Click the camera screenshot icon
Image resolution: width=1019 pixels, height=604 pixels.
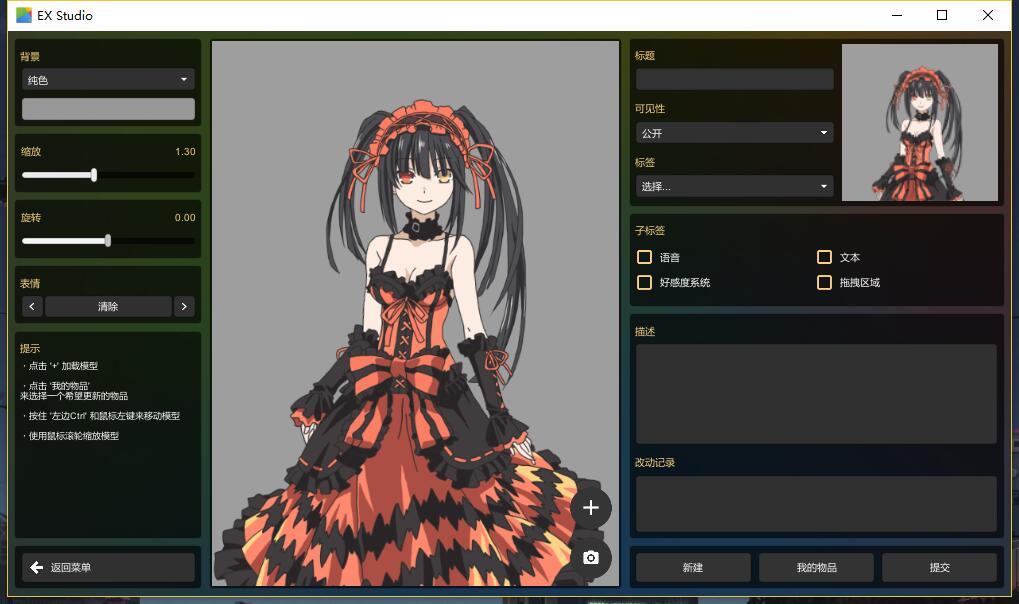[x=590, y=557]
